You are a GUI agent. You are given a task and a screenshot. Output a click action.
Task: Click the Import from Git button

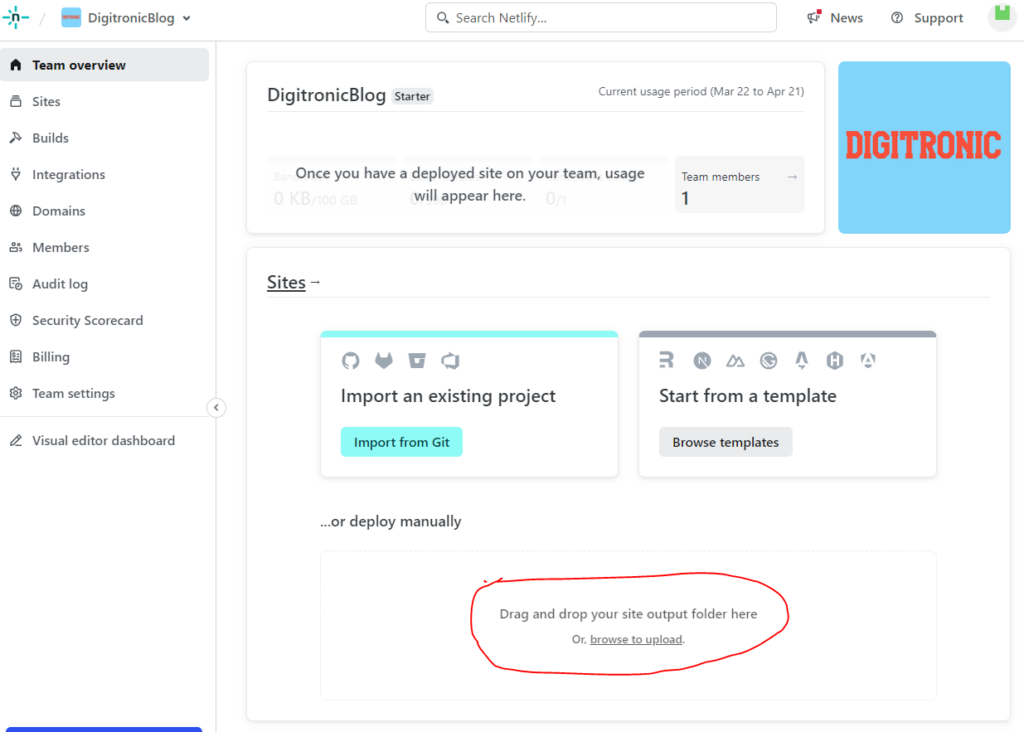tap(402, 442)
